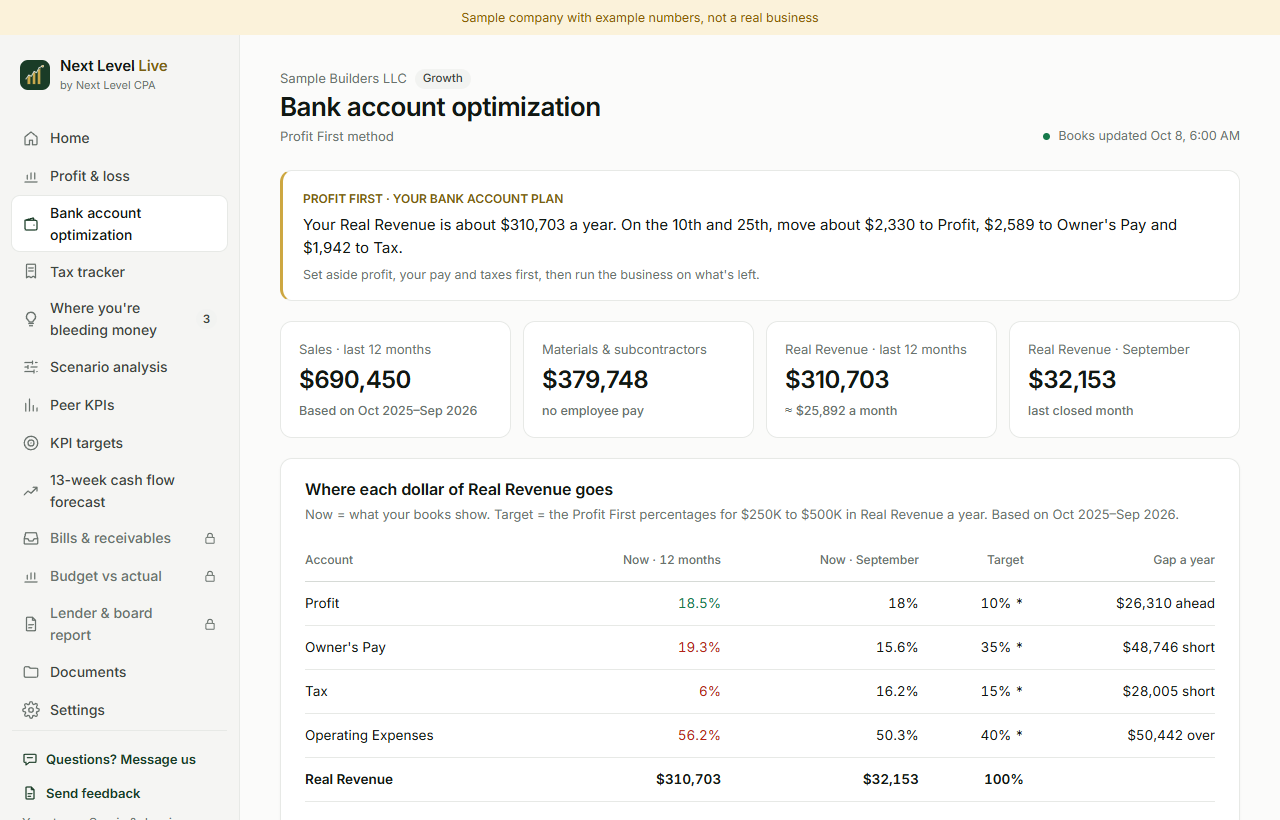Click the Operating Expenses 56.2% value

699,735
